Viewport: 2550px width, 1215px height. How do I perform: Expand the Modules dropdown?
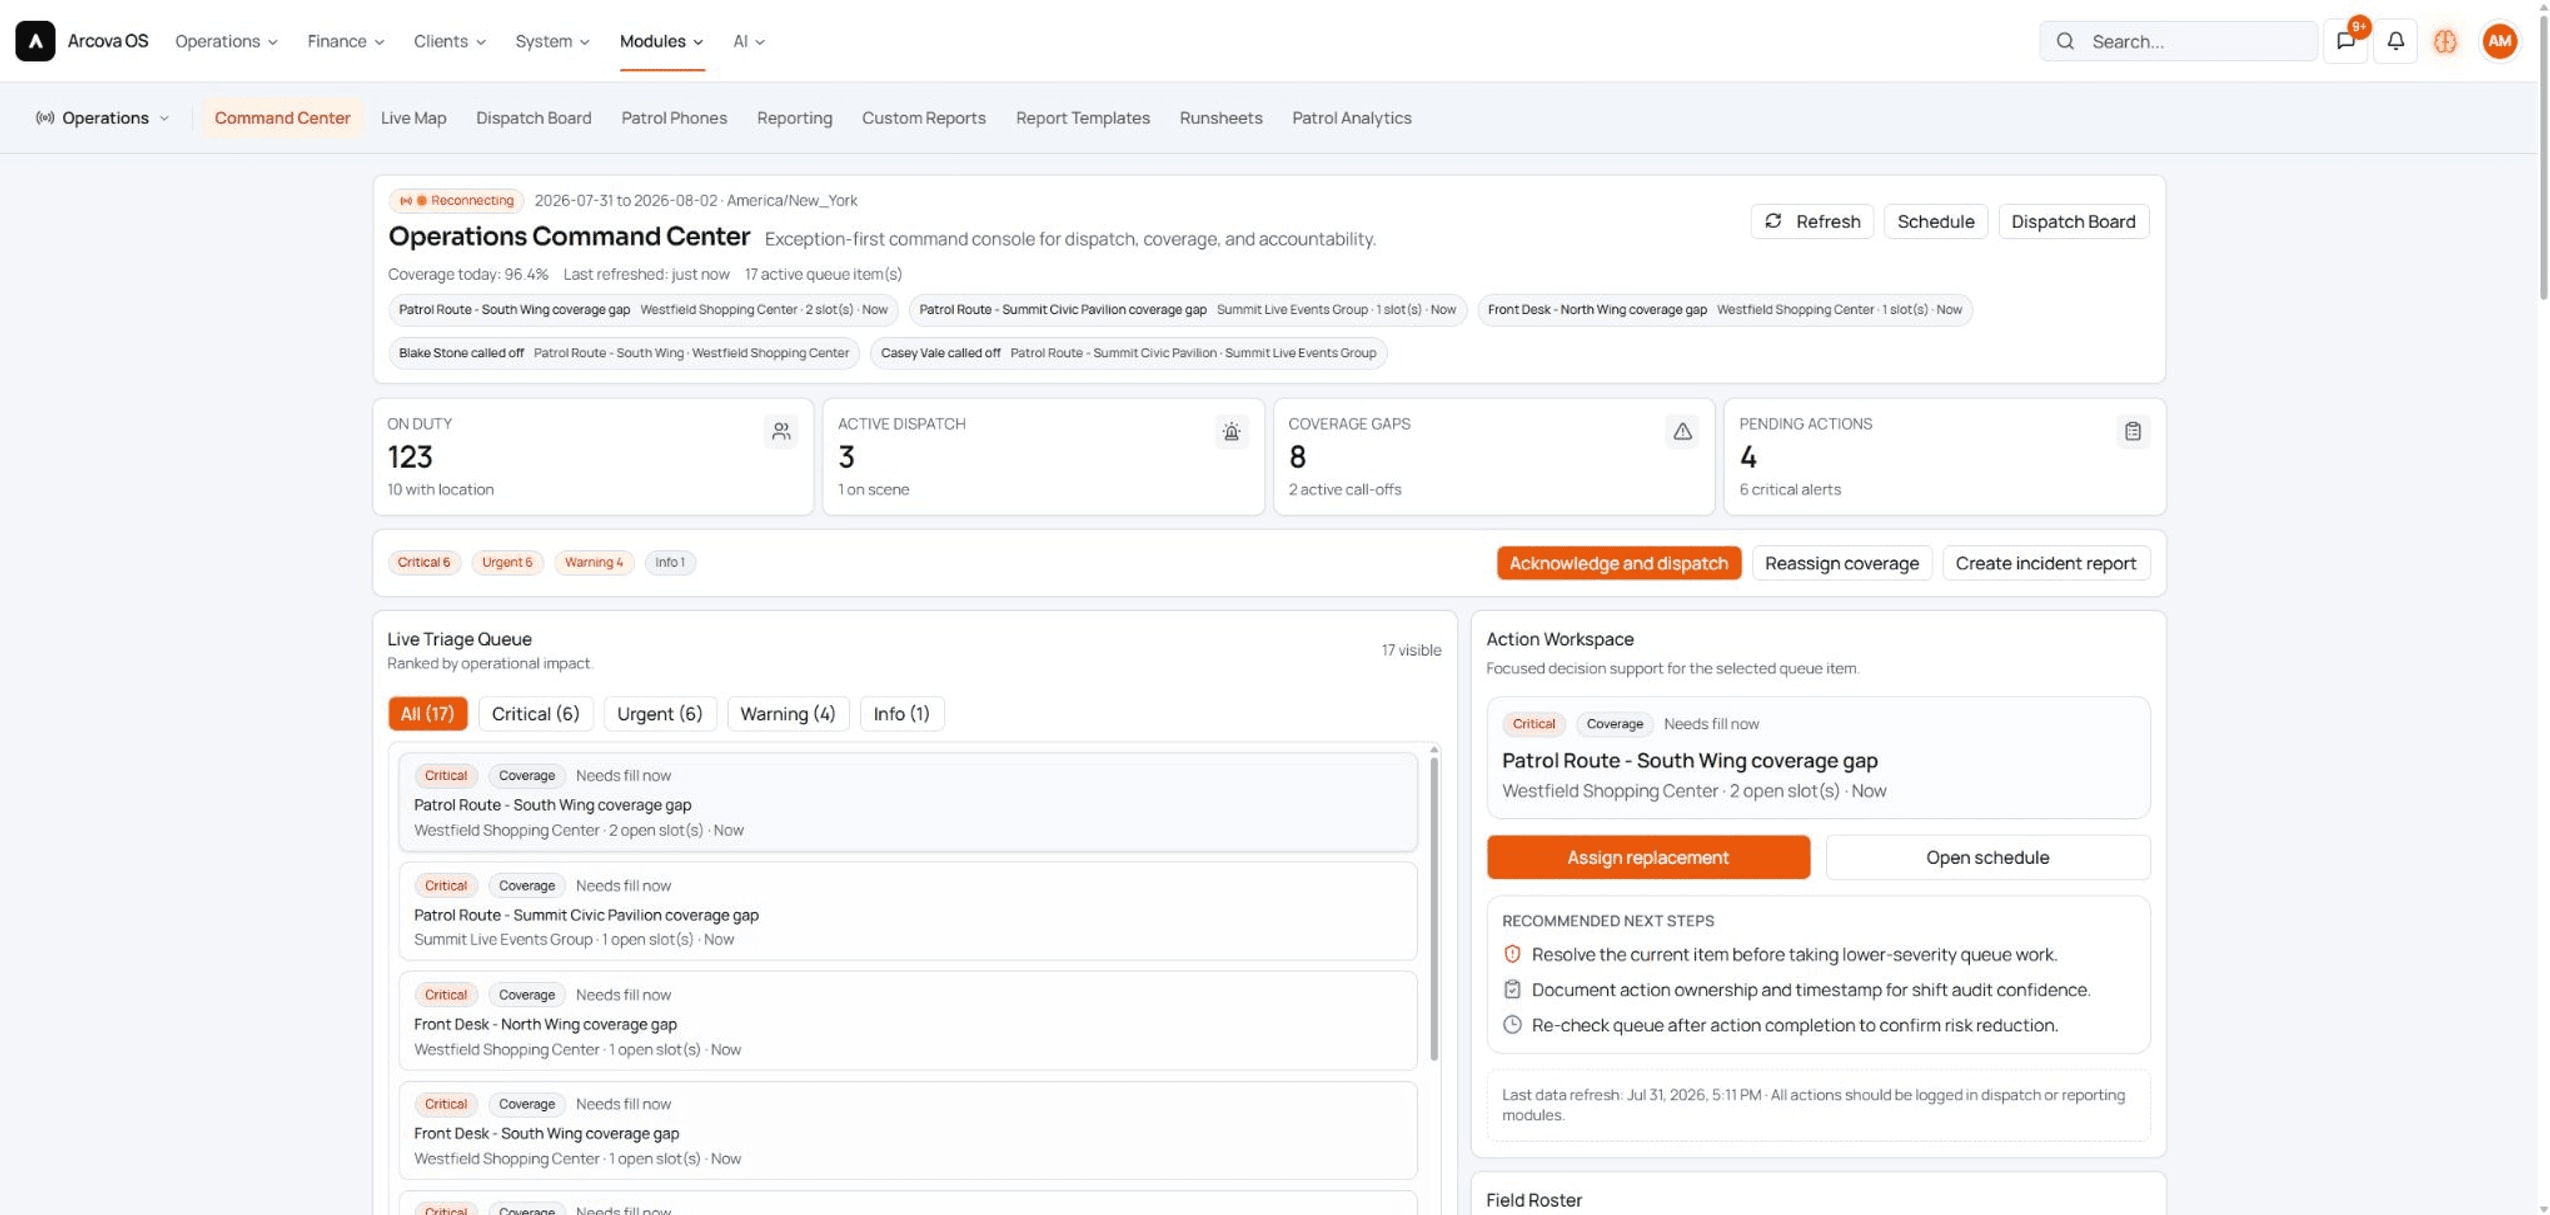pyautogui.click(x=661, y=41)
